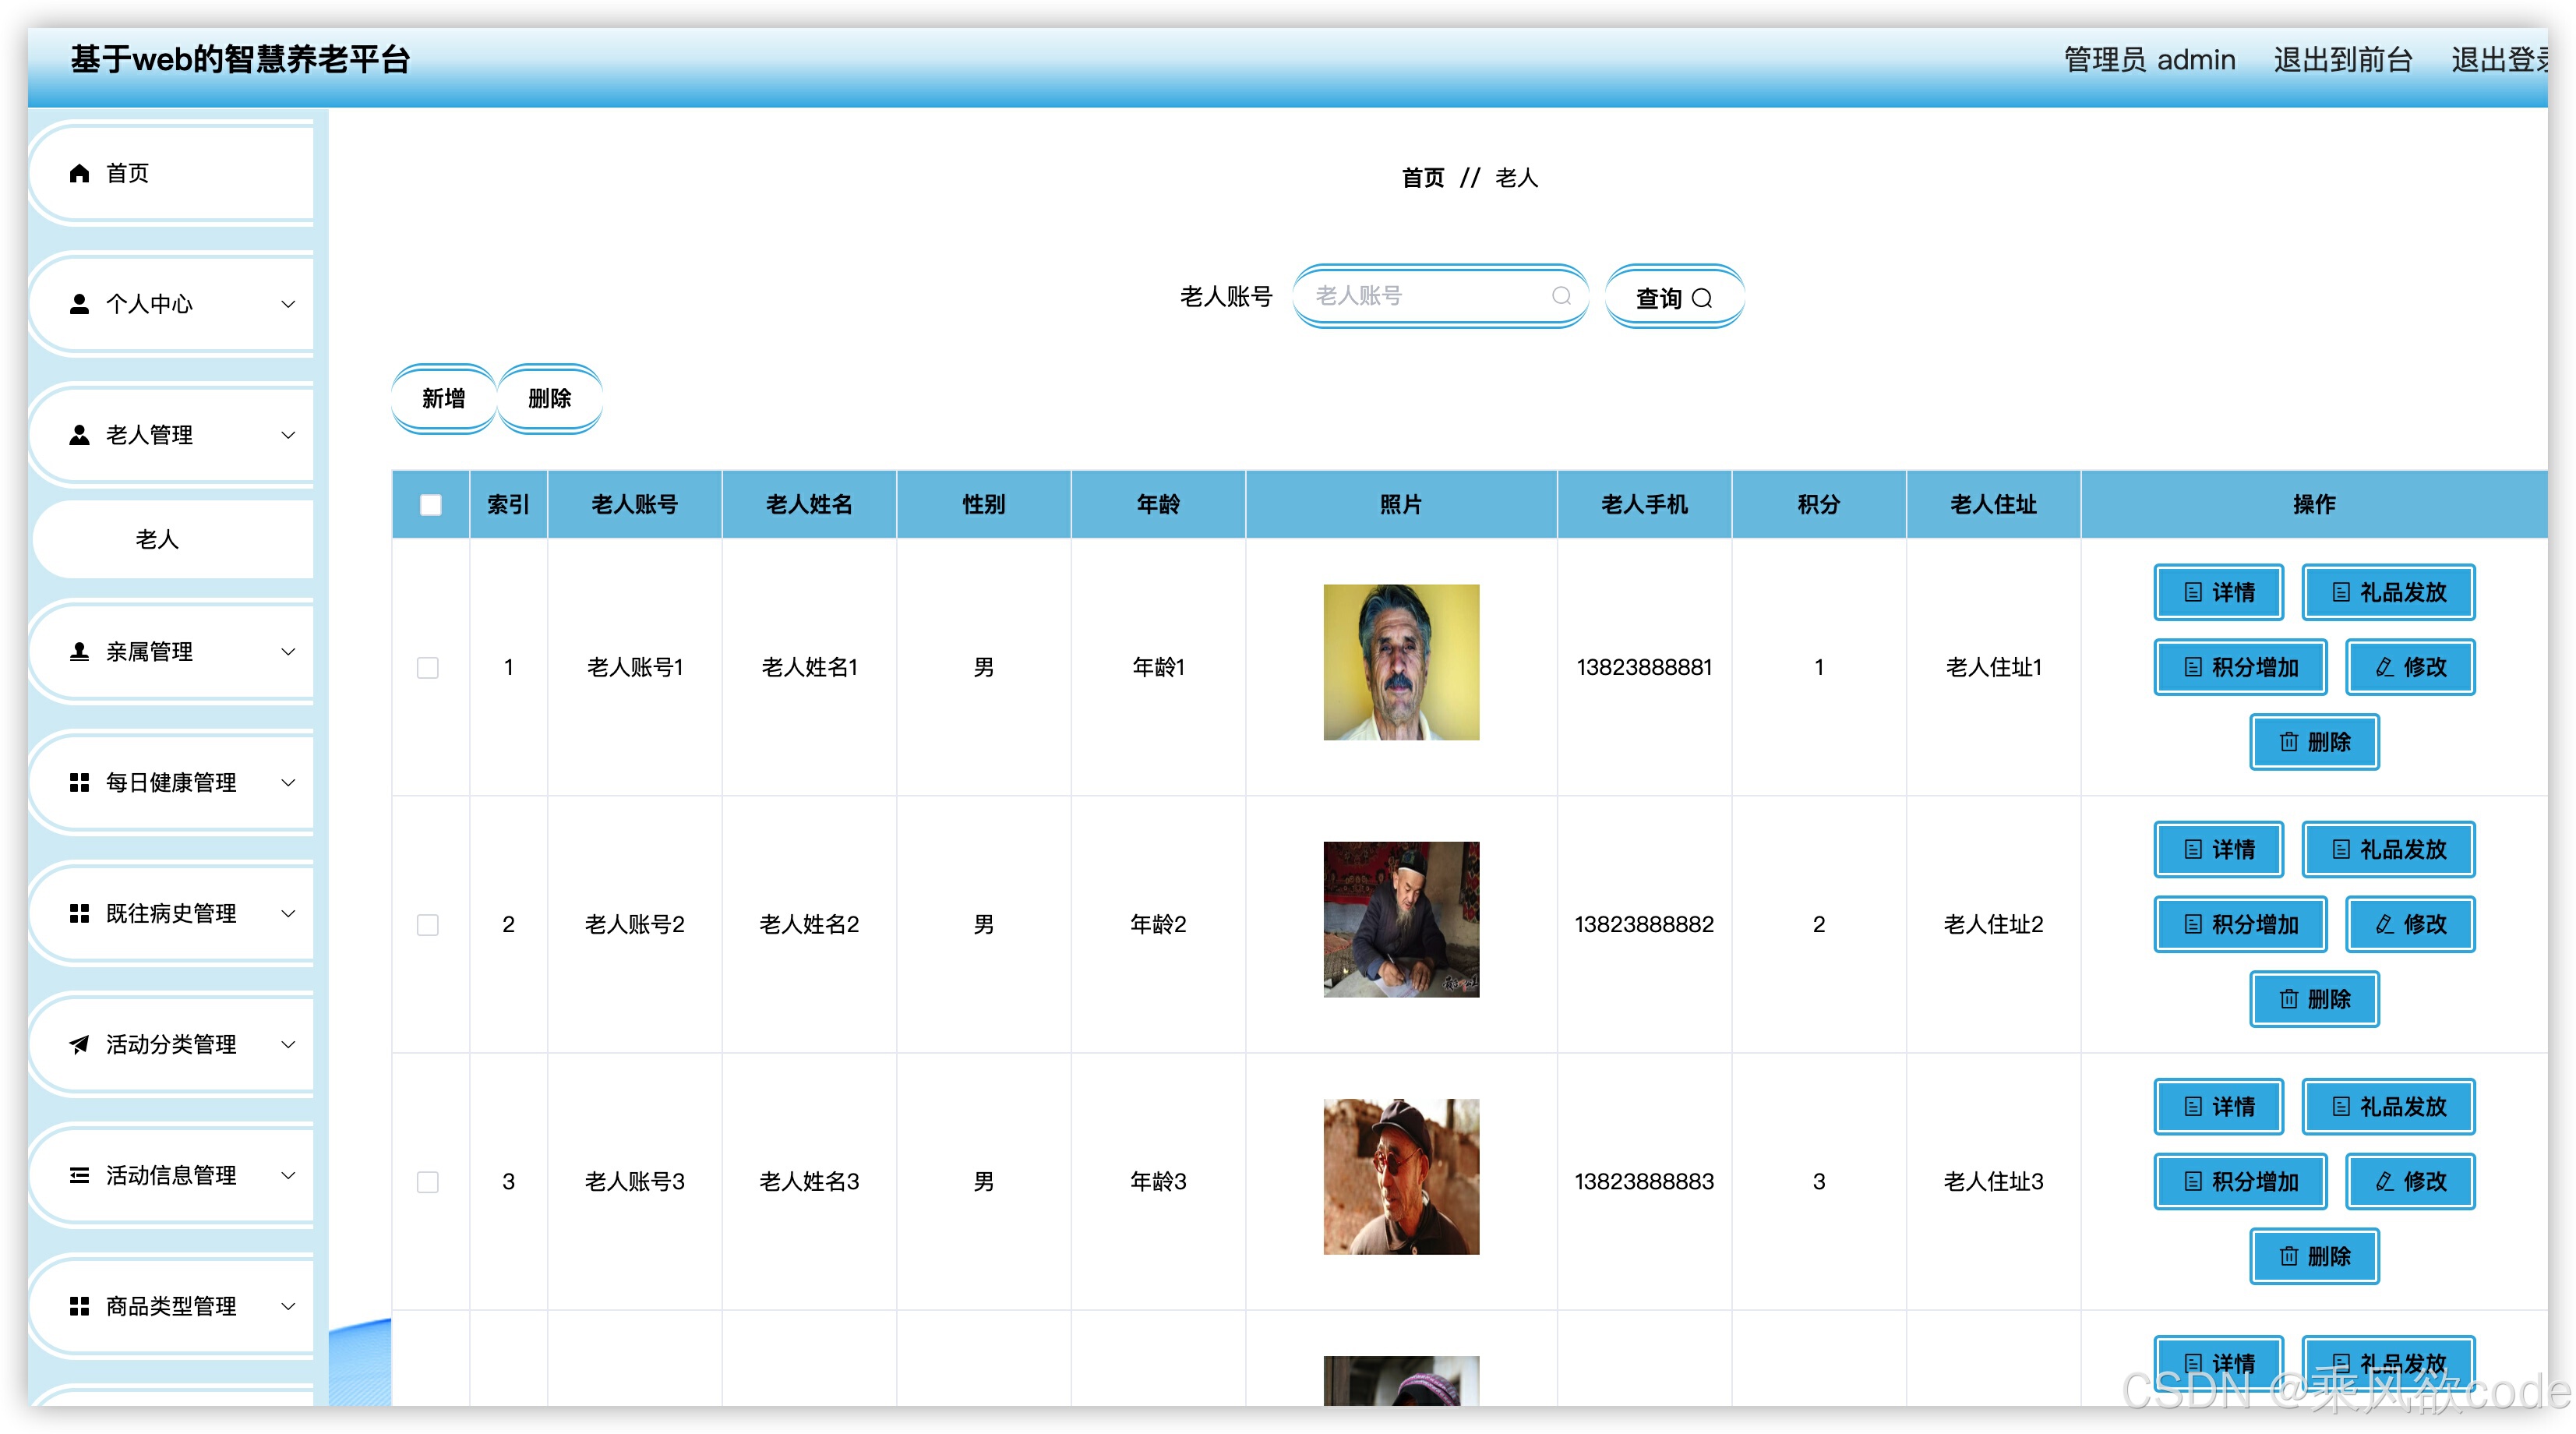Image resolution: width=2576 pixels, height=1434 pixels.
Task: Click the grid icon beside 每日健康管理
Action: [79, 782]
